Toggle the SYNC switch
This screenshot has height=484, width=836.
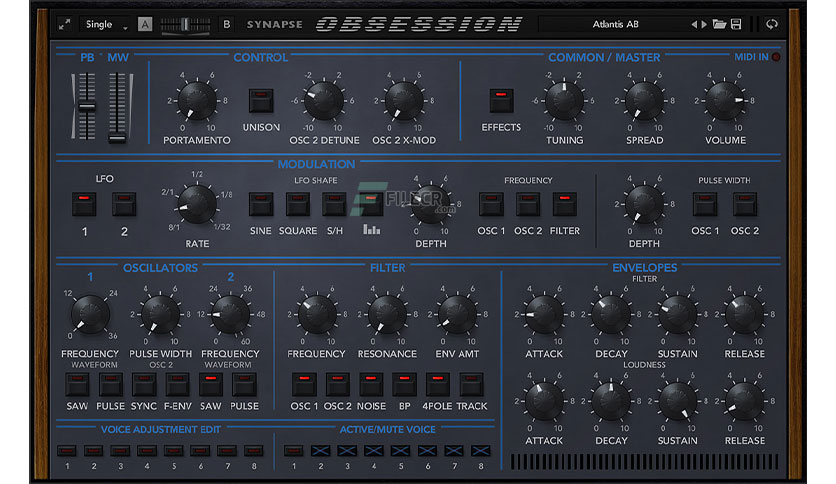(144, 384)
